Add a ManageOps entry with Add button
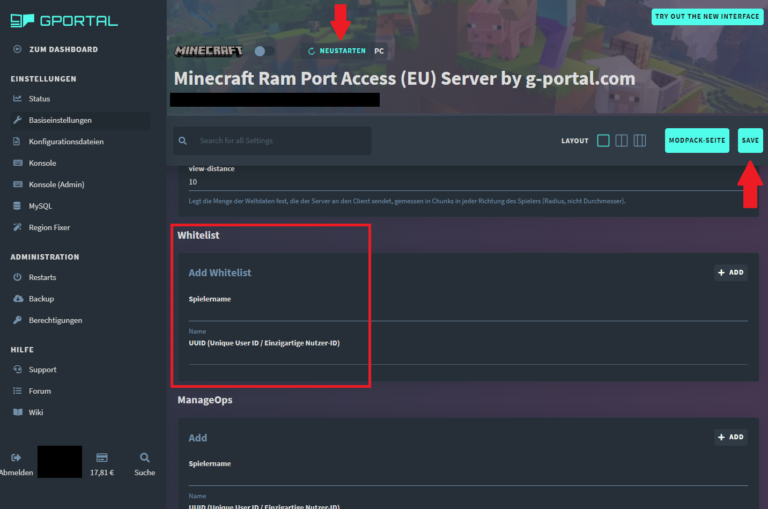The width and height of the screenshot is (768, 509). point(731,437)
